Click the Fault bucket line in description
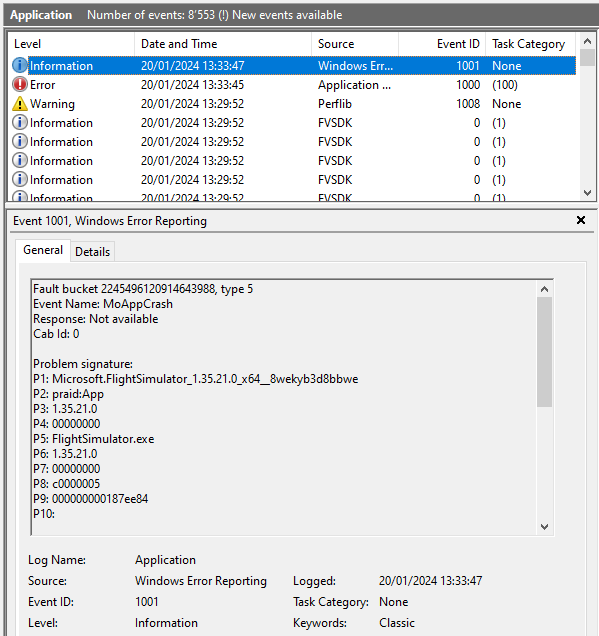The width and height of the screenshot is (599, 636). [x=143, y=289]
